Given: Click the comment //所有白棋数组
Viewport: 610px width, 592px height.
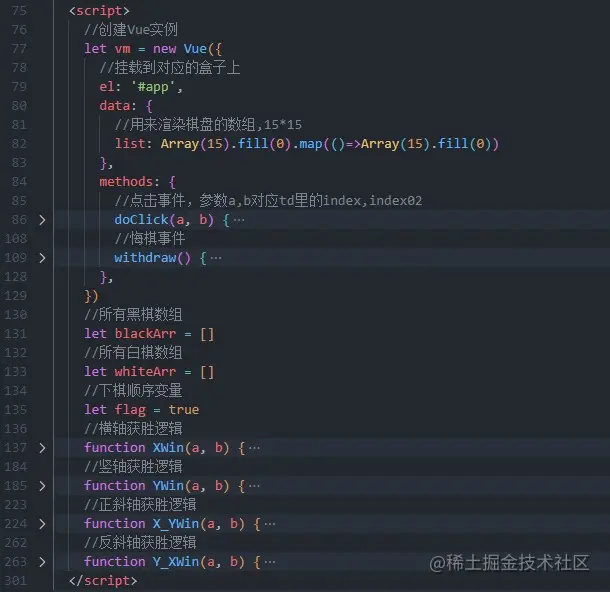Looking at the screenshot, I should [x=133, y=353].
